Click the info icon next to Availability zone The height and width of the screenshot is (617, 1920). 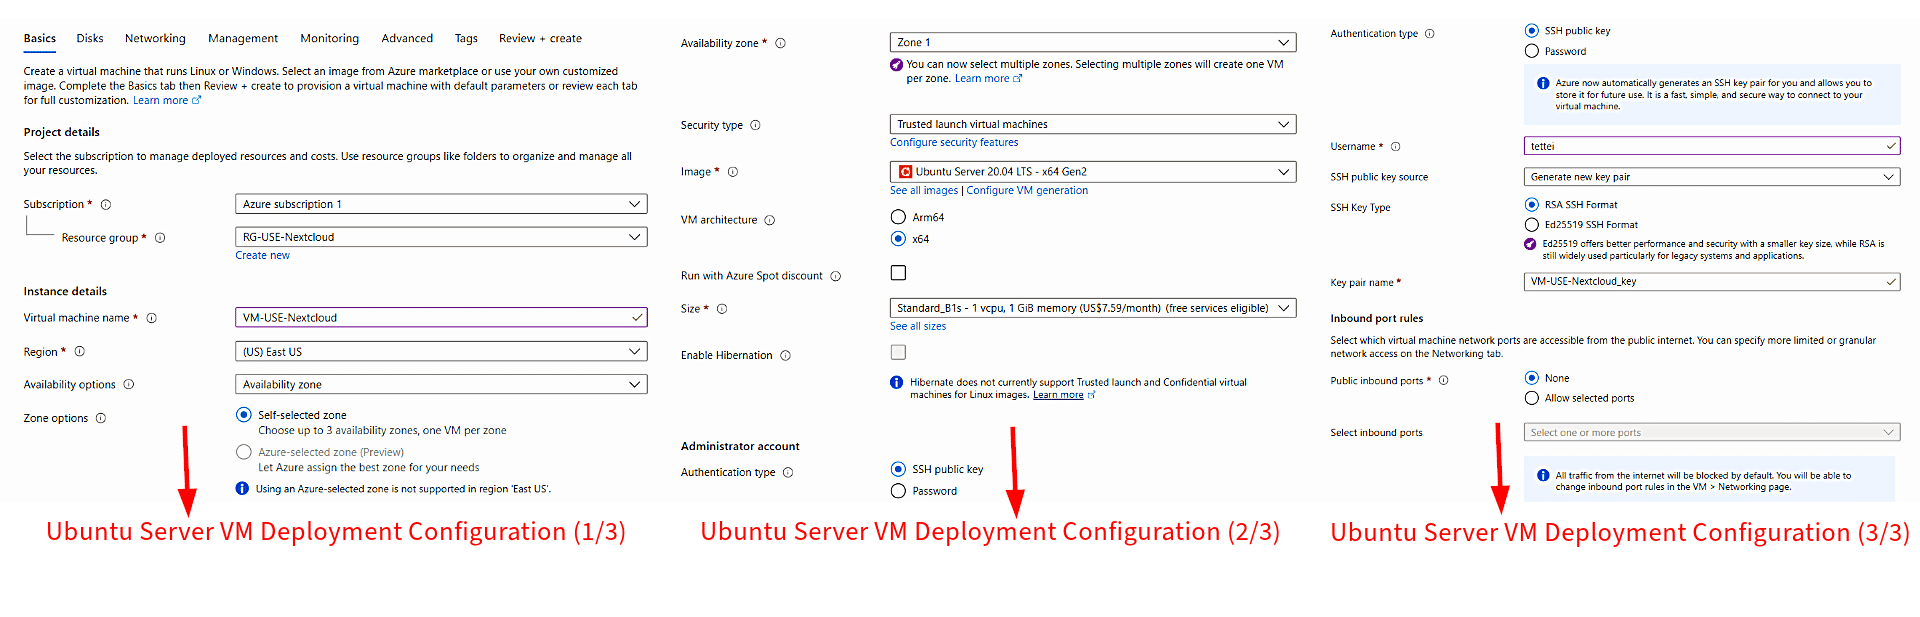coord(781,43)
